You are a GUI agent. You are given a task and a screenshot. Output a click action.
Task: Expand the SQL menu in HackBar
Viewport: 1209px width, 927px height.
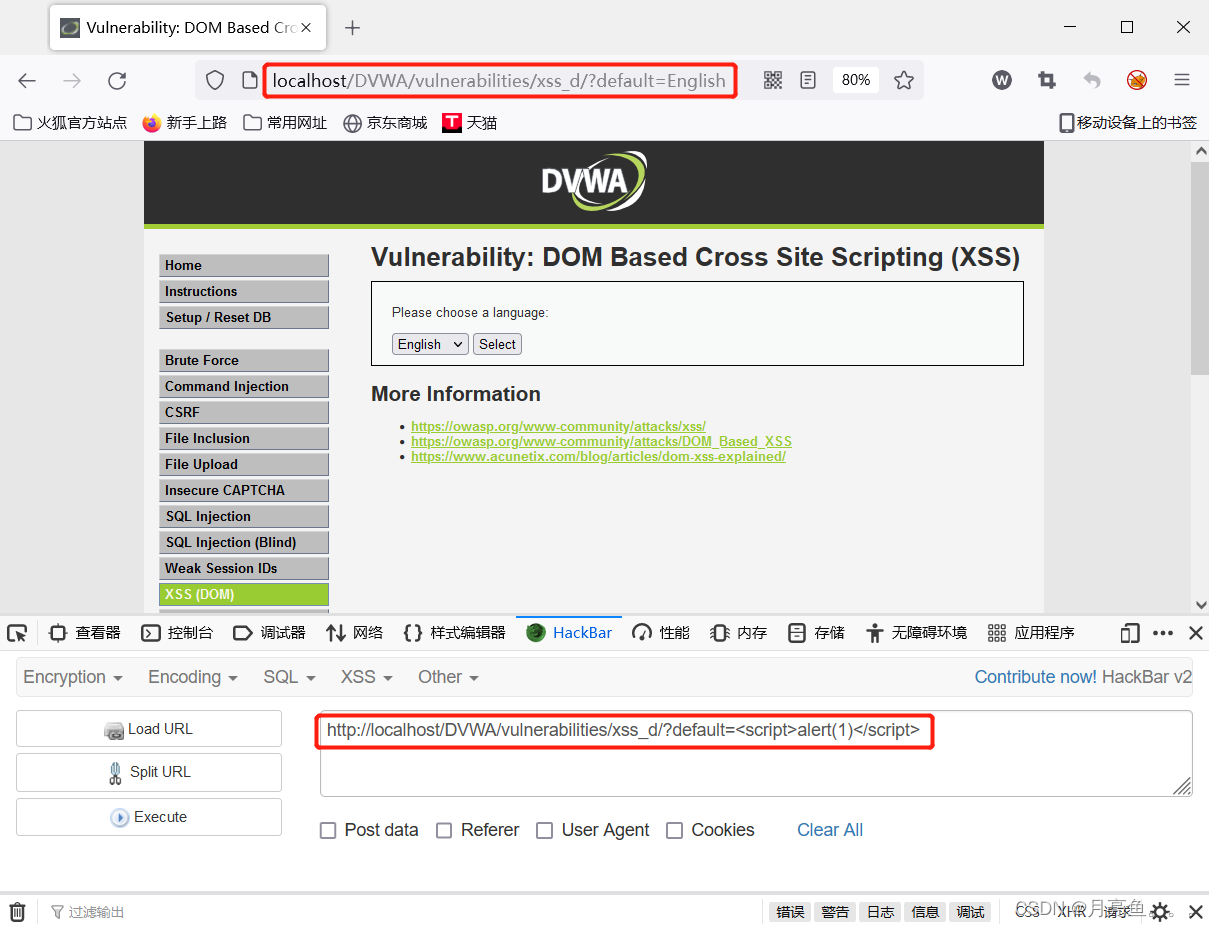pos(289,677)
